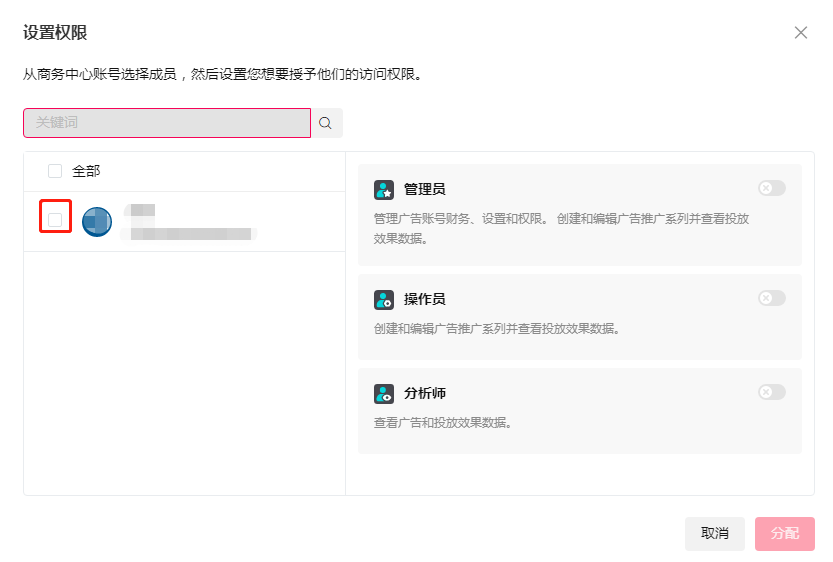
Task: Click the 分析师 role title text
Action: tap(424, 394)
